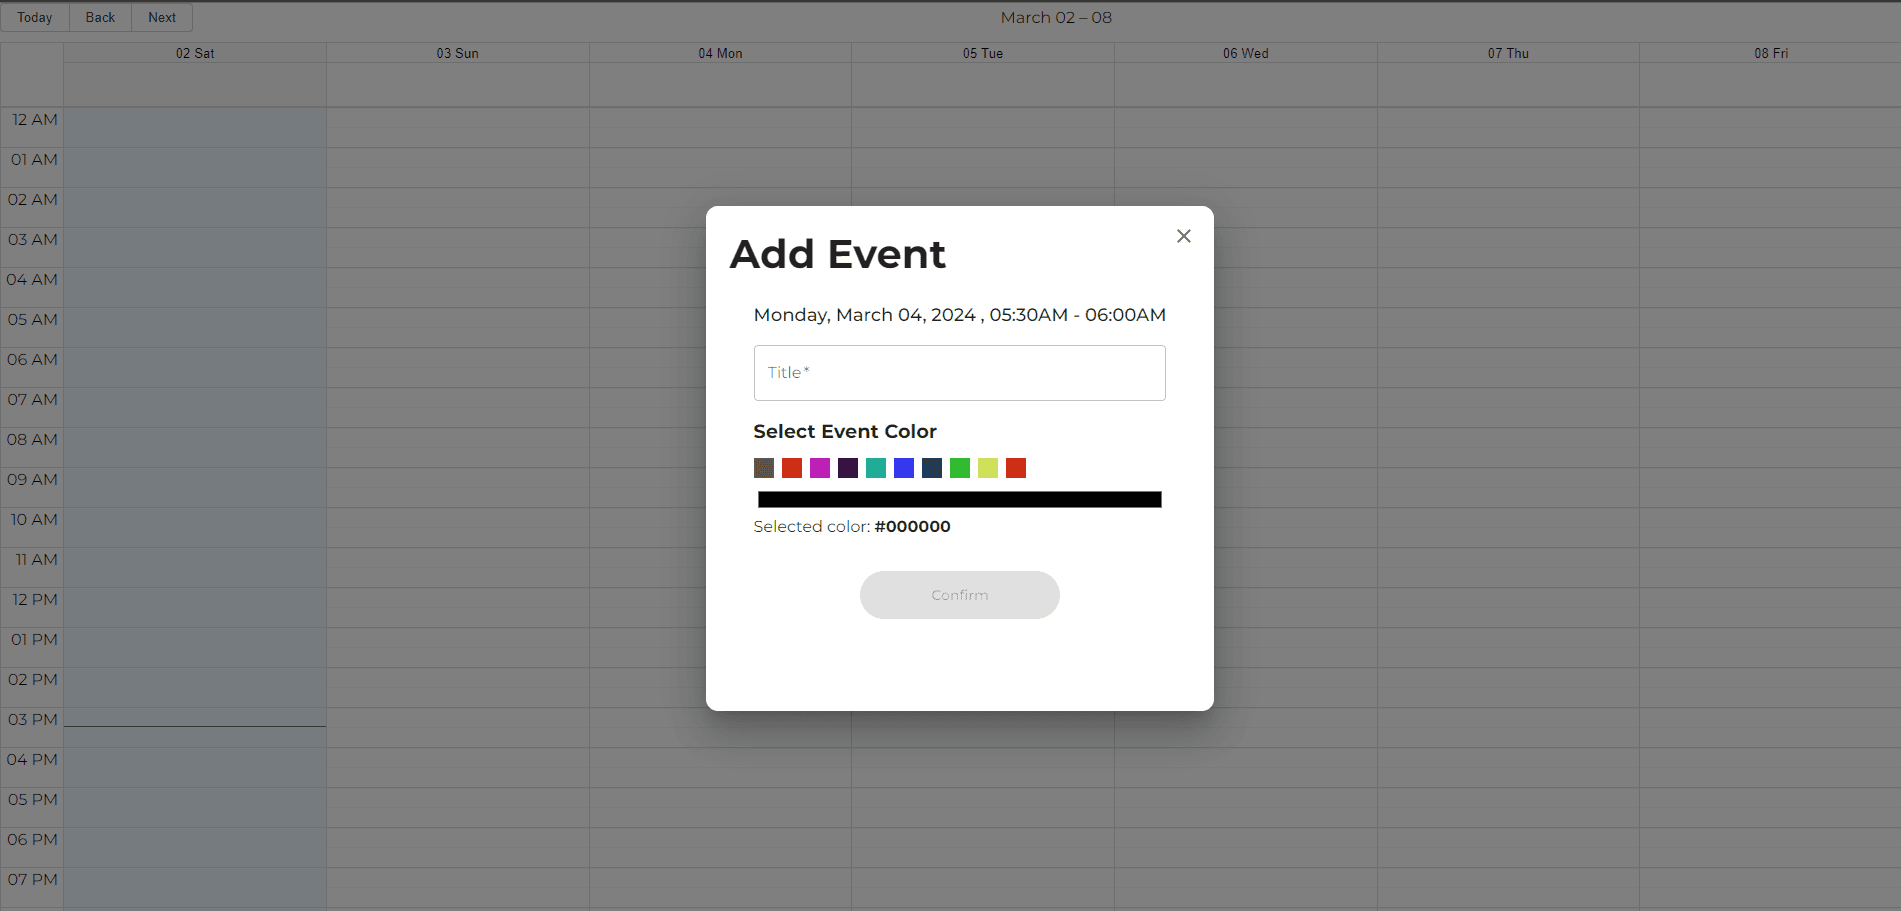
Task: Click the Select Event Color label
Action: tap(845, 431)
